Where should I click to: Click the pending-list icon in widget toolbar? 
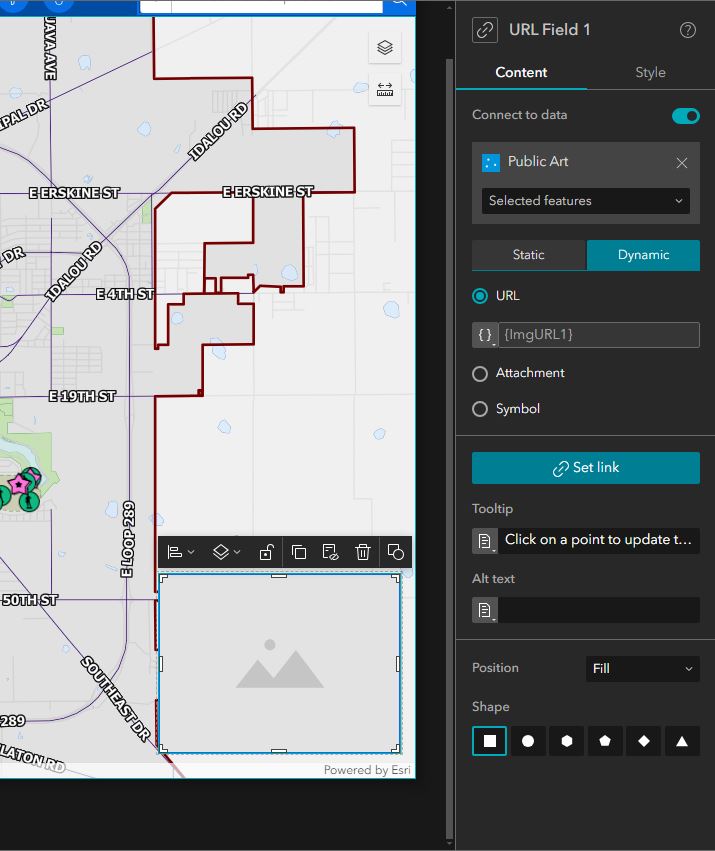pos(330,552)
